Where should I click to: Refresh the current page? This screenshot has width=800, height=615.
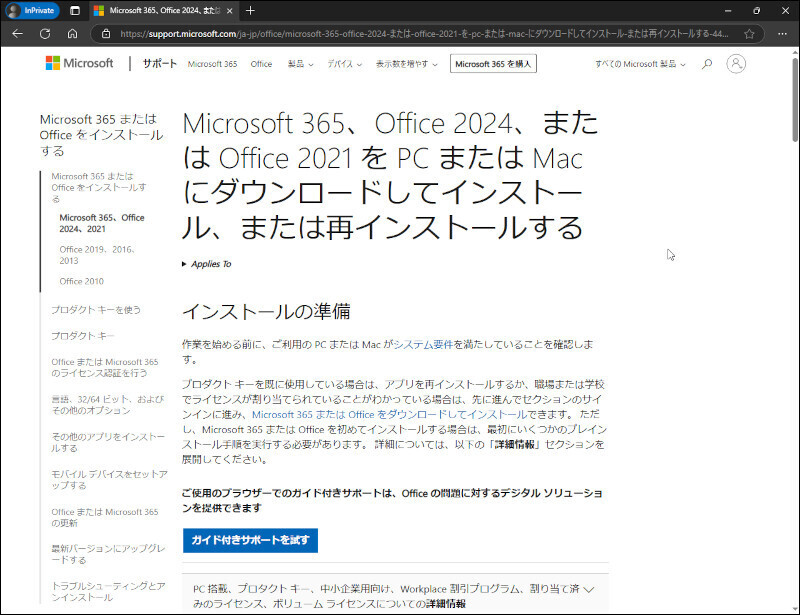[45, 34]
